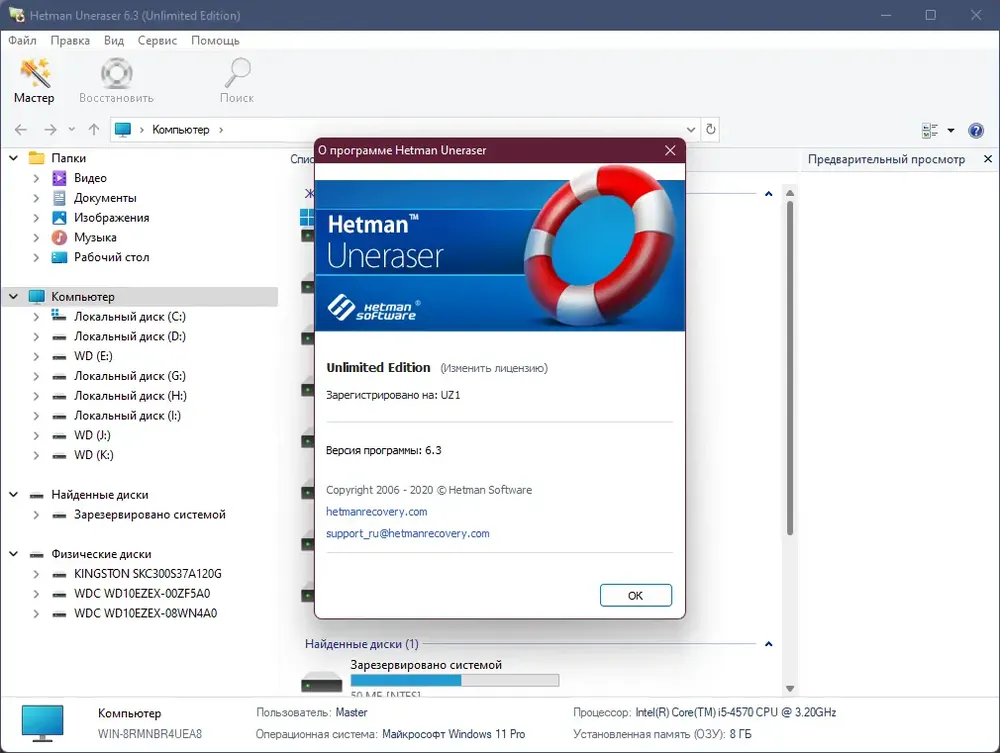Click Компьютер in address breadcrumb
1000x753 pixels.
[x=180, y=129]
